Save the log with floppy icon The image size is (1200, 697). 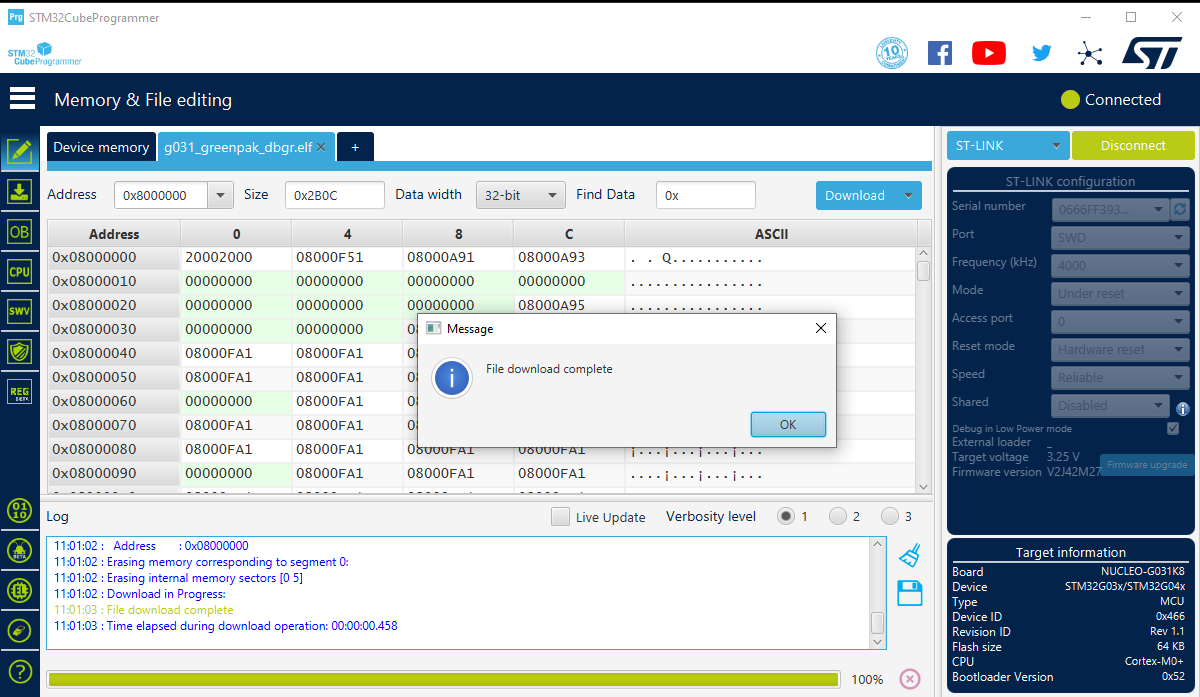pos(909,593)
